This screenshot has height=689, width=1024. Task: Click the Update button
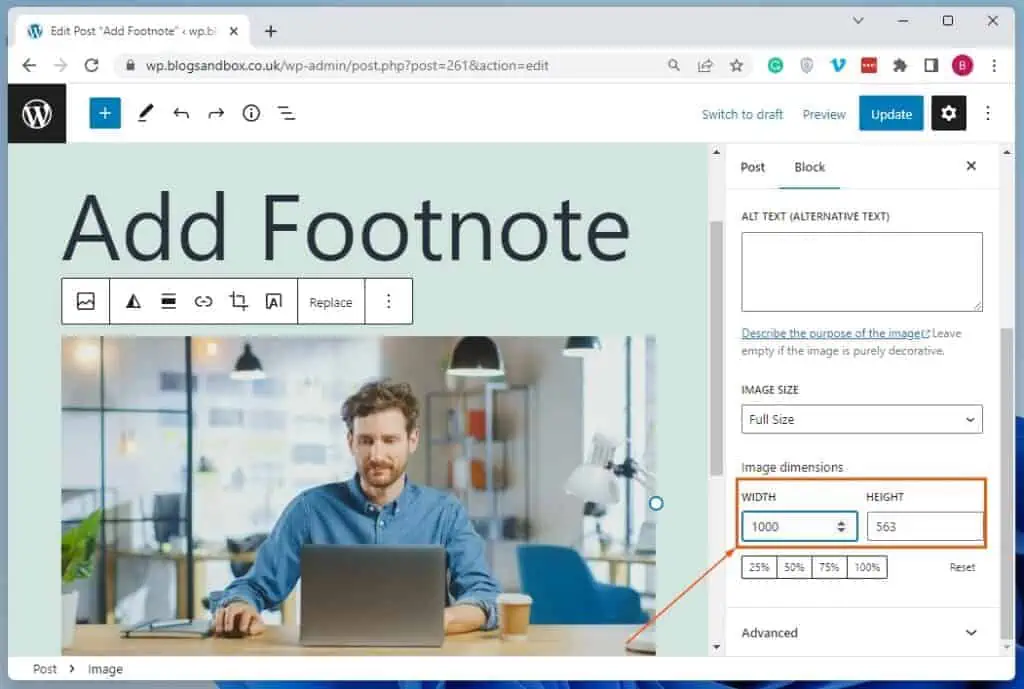pos(890,113)
